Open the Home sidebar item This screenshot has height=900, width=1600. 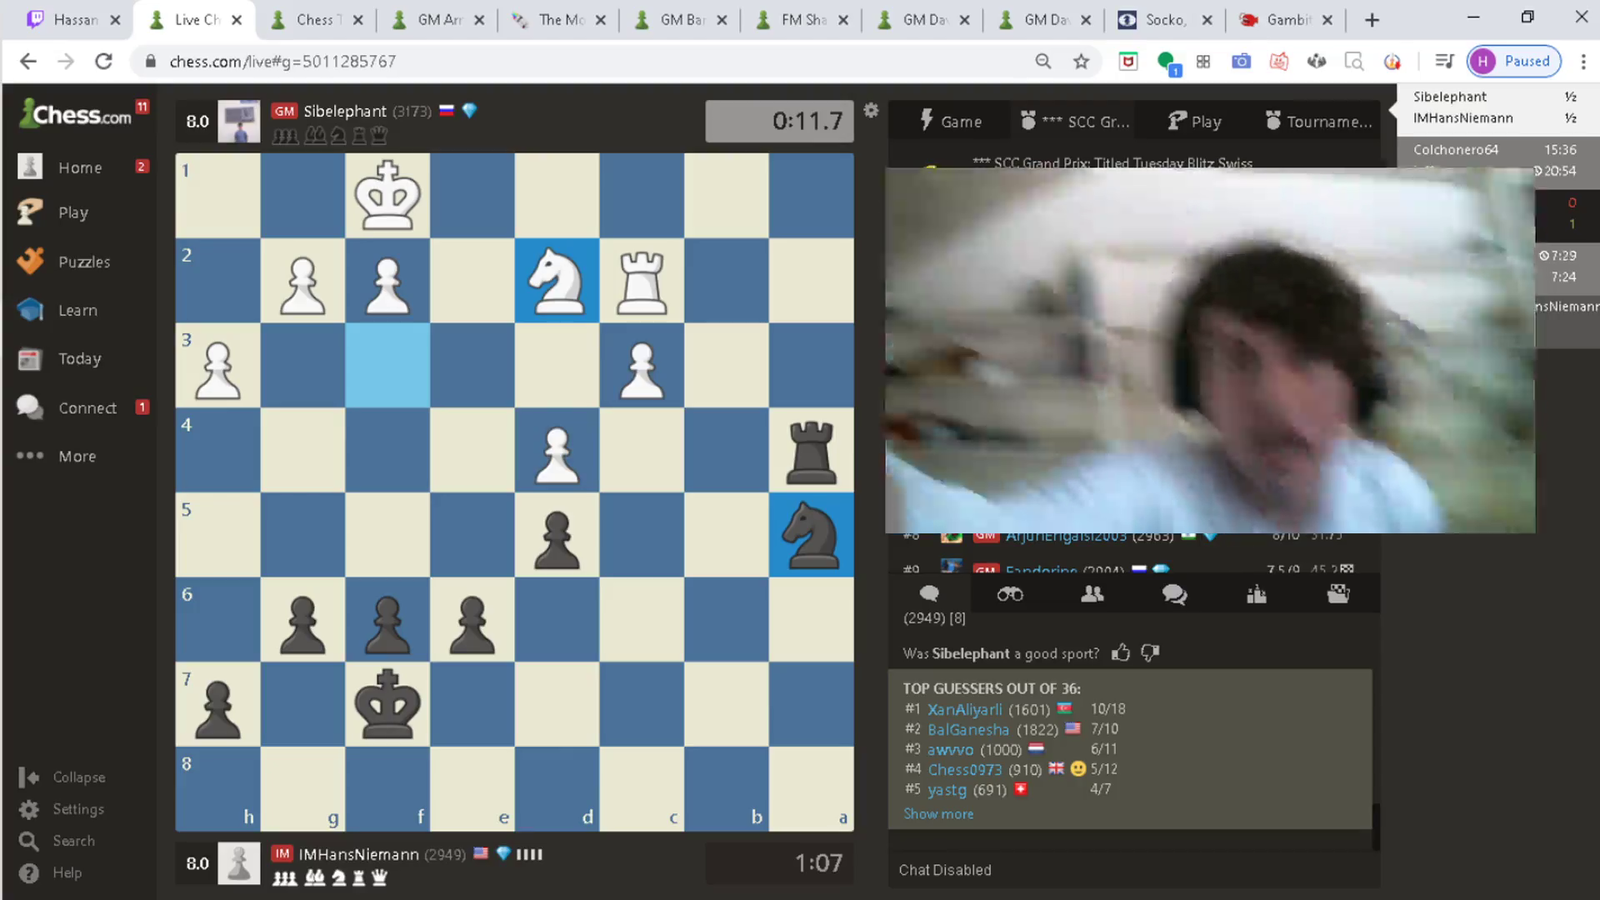click(82, 167)
